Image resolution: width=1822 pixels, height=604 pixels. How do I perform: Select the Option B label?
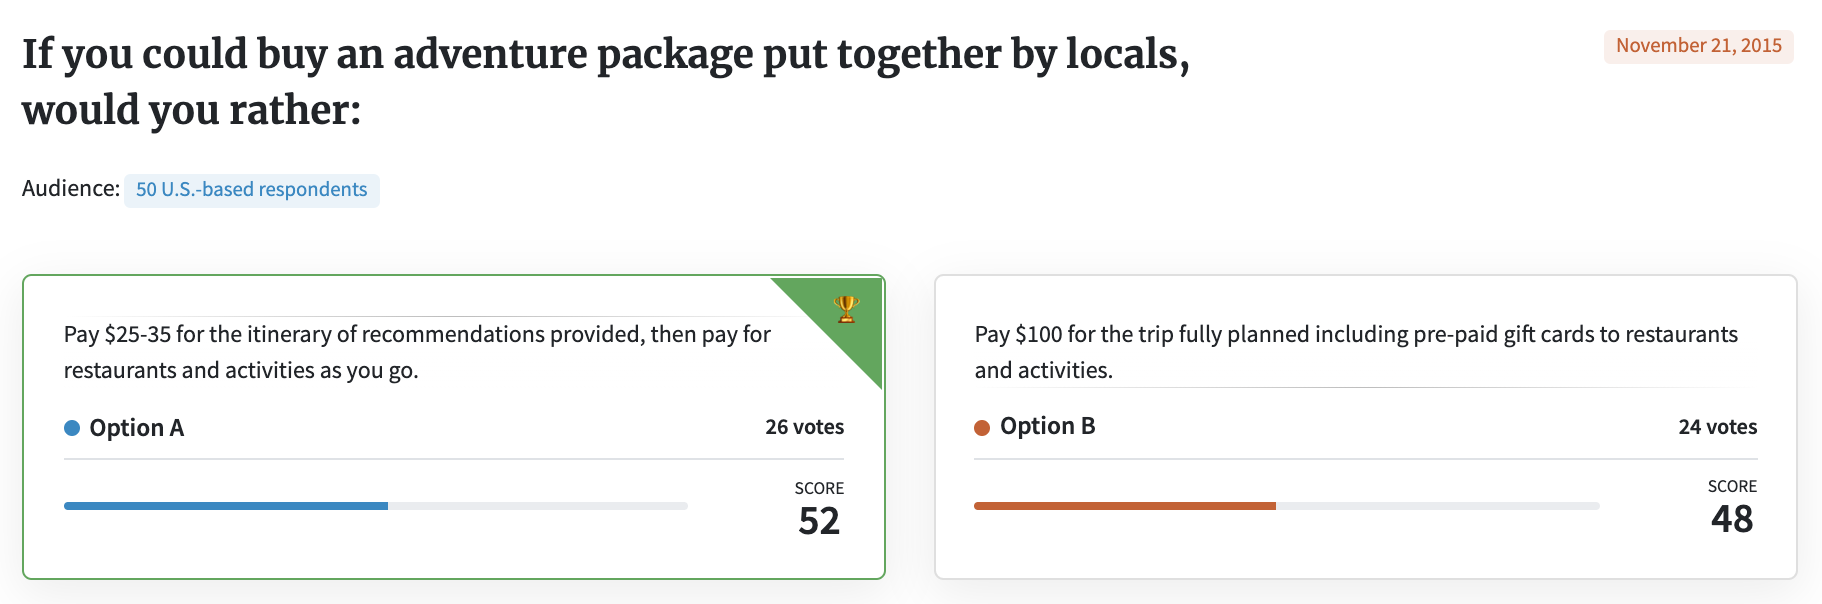pos(1048,426)
